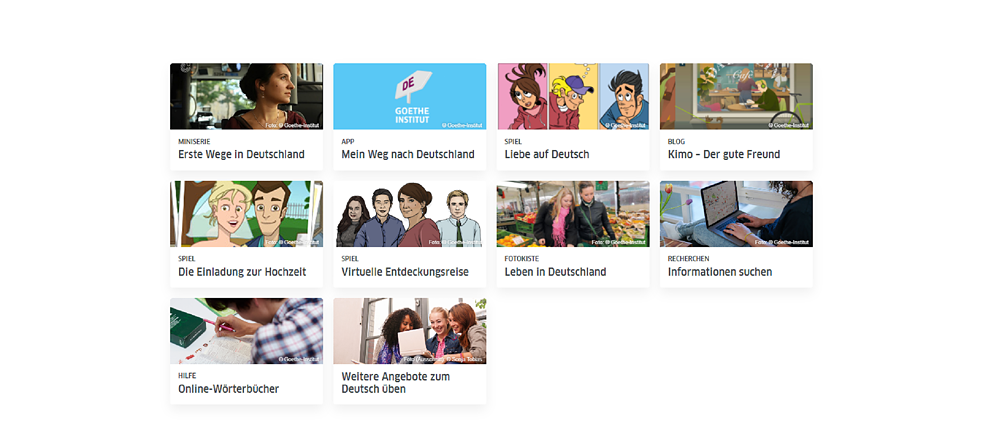Image resolution: width=983 pixels, height=427 pixels.
Task: Click the Leben in Deutschland title
Action: 555,272
